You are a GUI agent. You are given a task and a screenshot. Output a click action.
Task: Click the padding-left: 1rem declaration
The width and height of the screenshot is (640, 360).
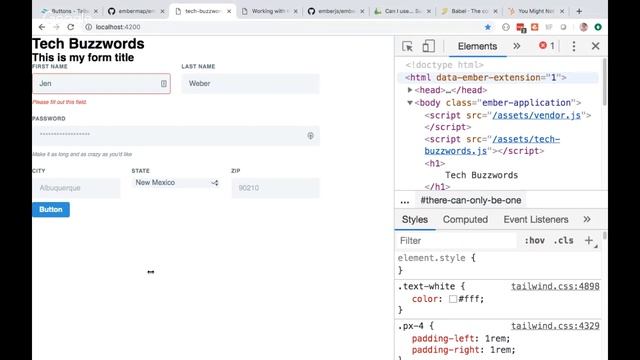461,338
